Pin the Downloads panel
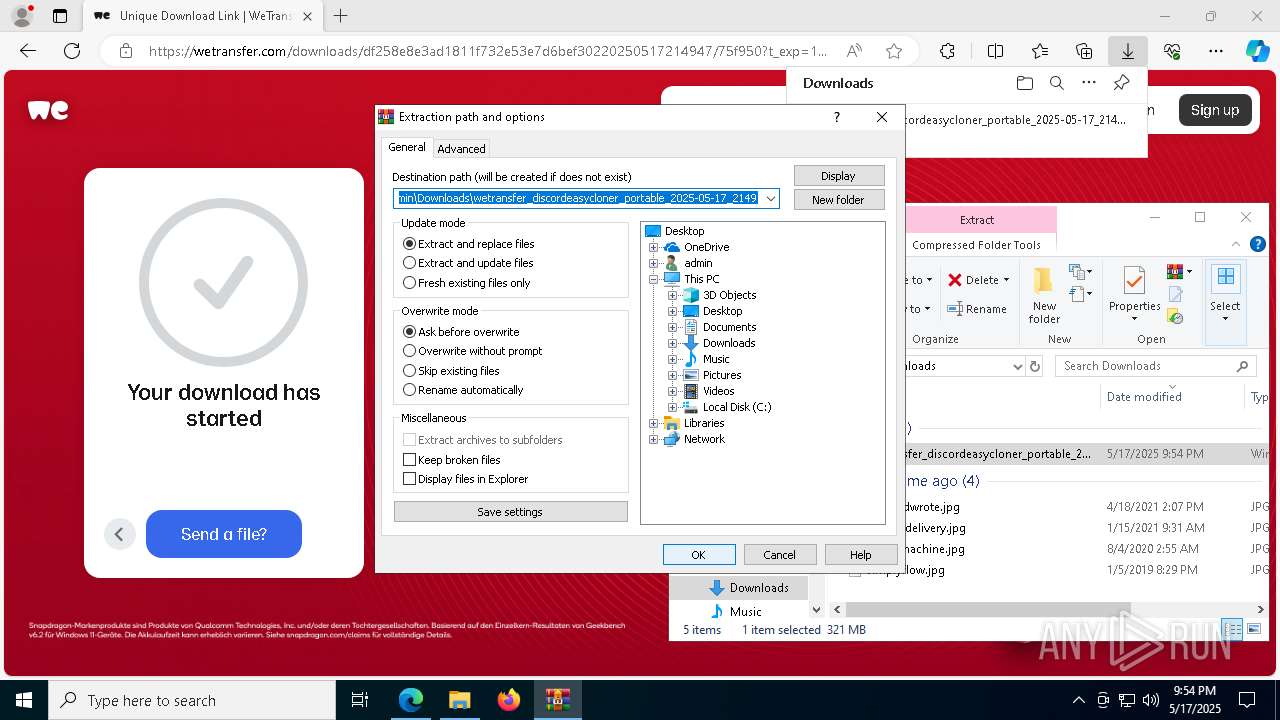1280x720 pixels. point(1121,83)
